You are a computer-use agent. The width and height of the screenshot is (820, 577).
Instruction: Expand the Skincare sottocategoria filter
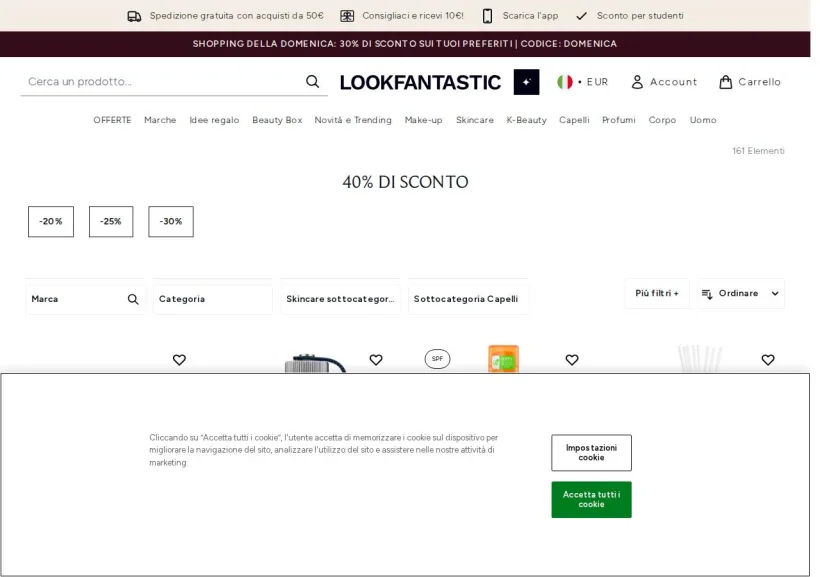pyautogui.click(x=340, y=299)
